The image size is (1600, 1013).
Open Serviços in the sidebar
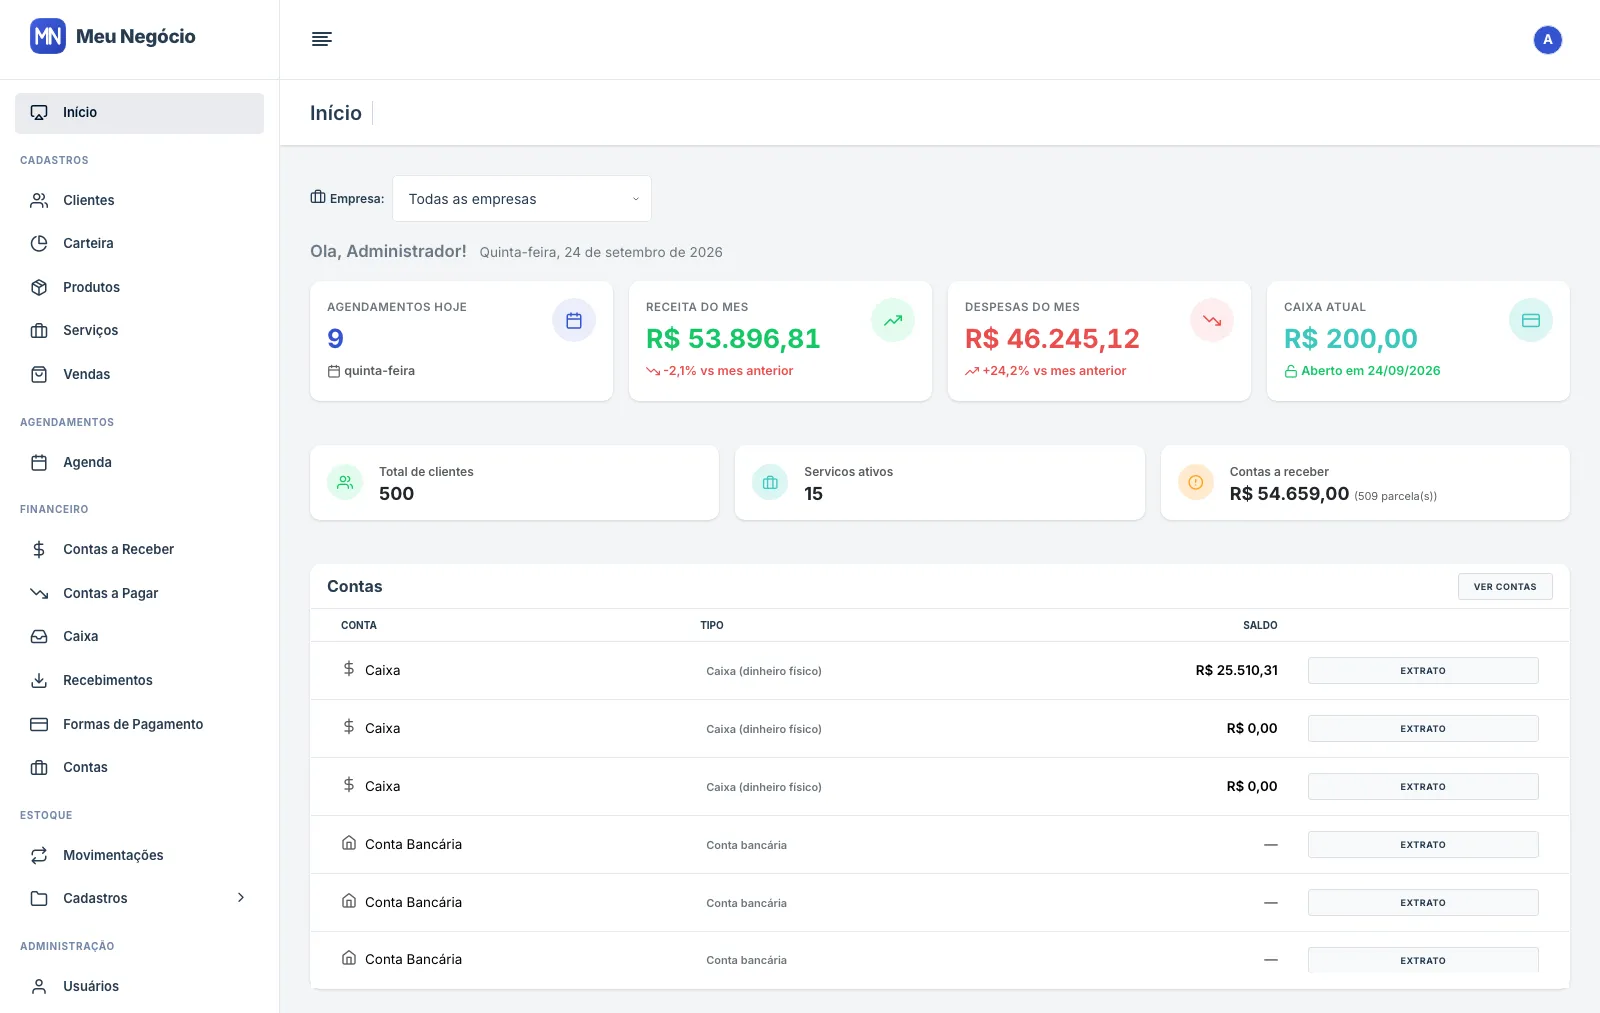pyautogui.click(x=139, y=330)
